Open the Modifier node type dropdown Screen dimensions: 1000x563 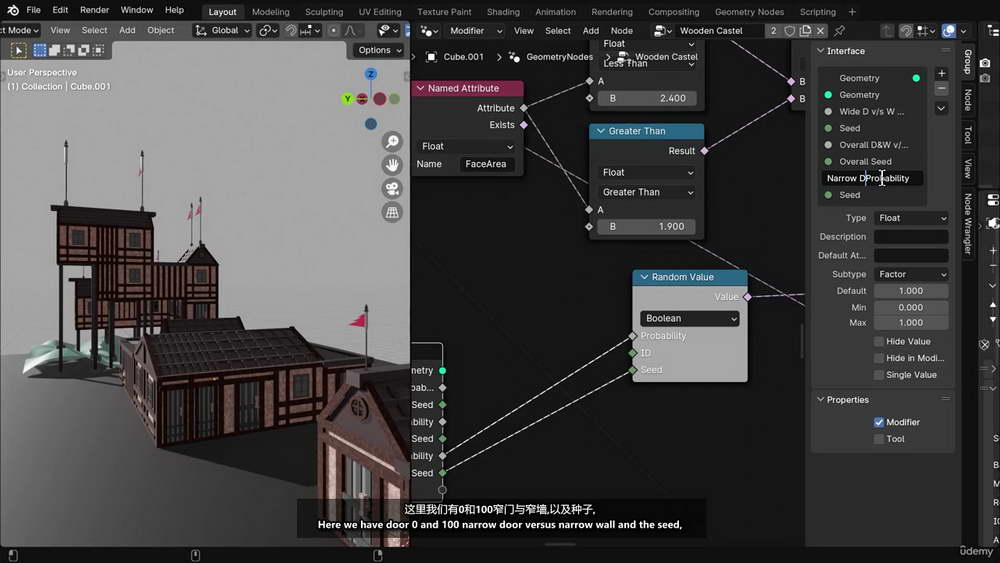475,31
